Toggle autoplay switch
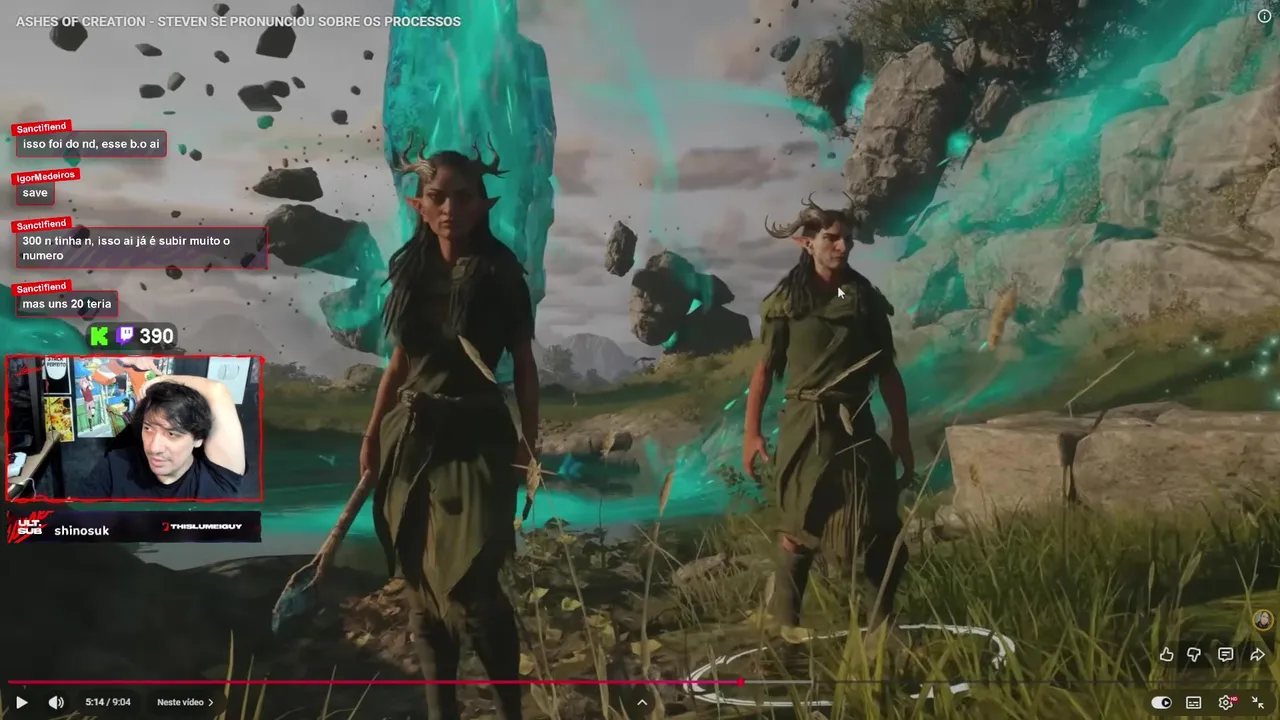This screenshot has width=1280, height=720. pyautogui.click(x=1161, y=702)
